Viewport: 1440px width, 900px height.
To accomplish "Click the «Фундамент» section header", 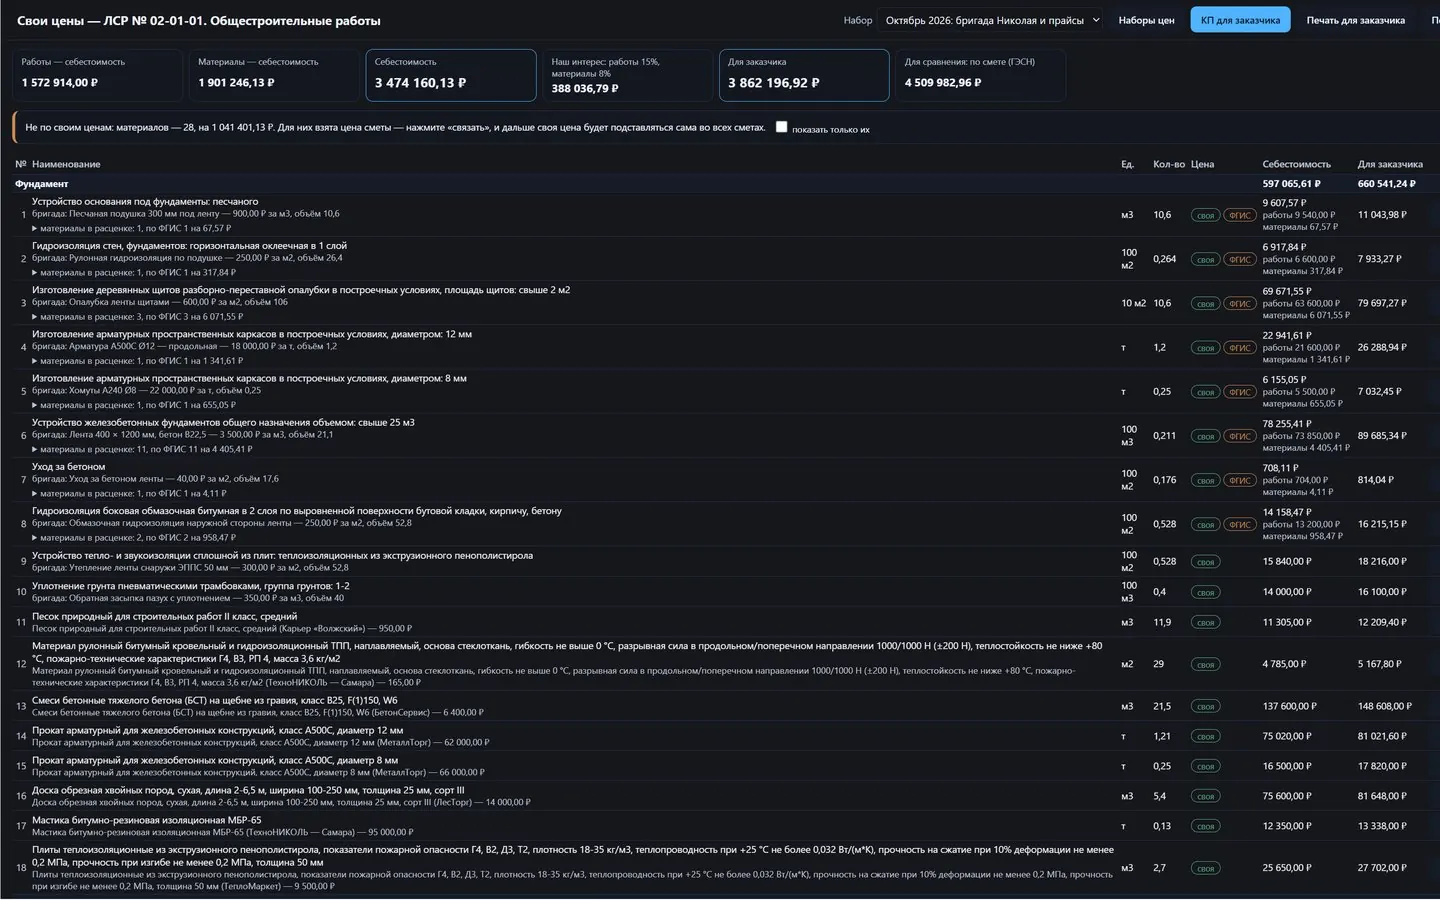I will point(42,184).
